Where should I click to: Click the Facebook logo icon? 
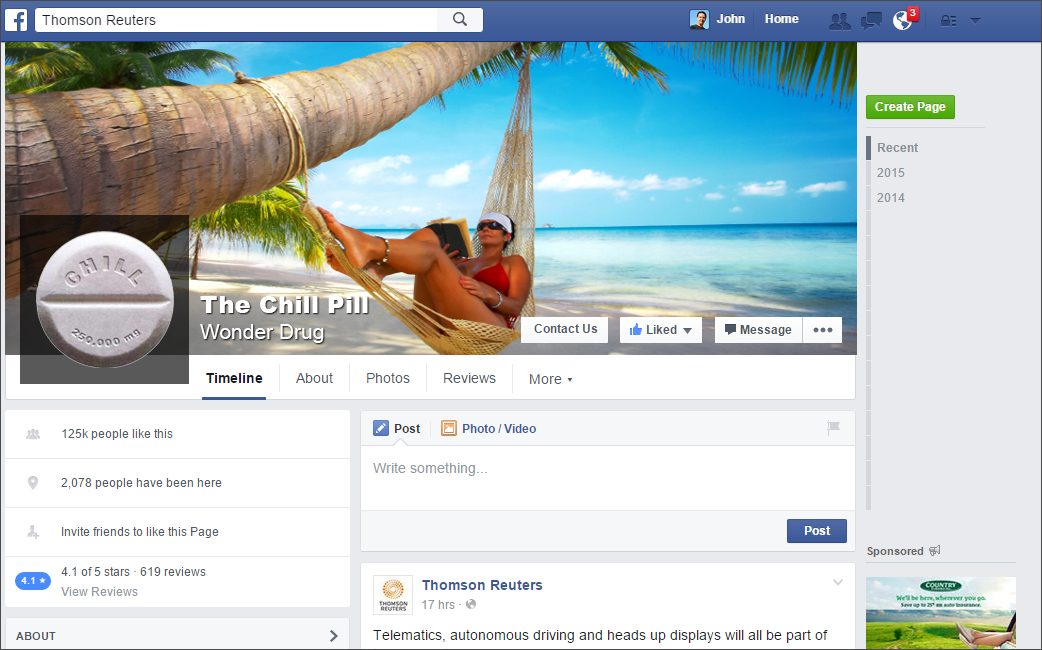coord(17,20)
